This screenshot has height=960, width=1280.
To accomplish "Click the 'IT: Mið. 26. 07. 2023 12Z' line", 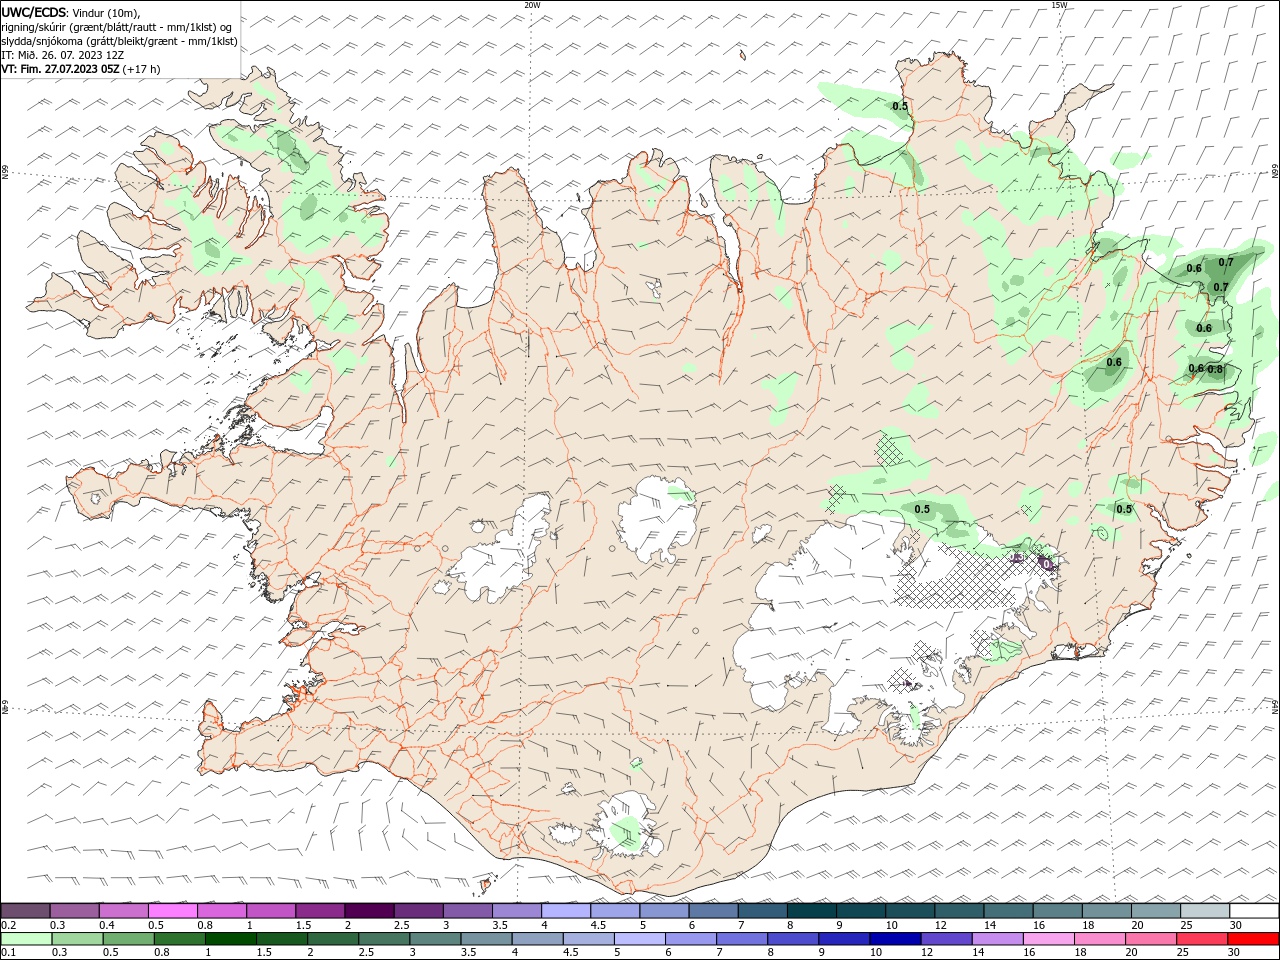I will (x=63, y=55).
